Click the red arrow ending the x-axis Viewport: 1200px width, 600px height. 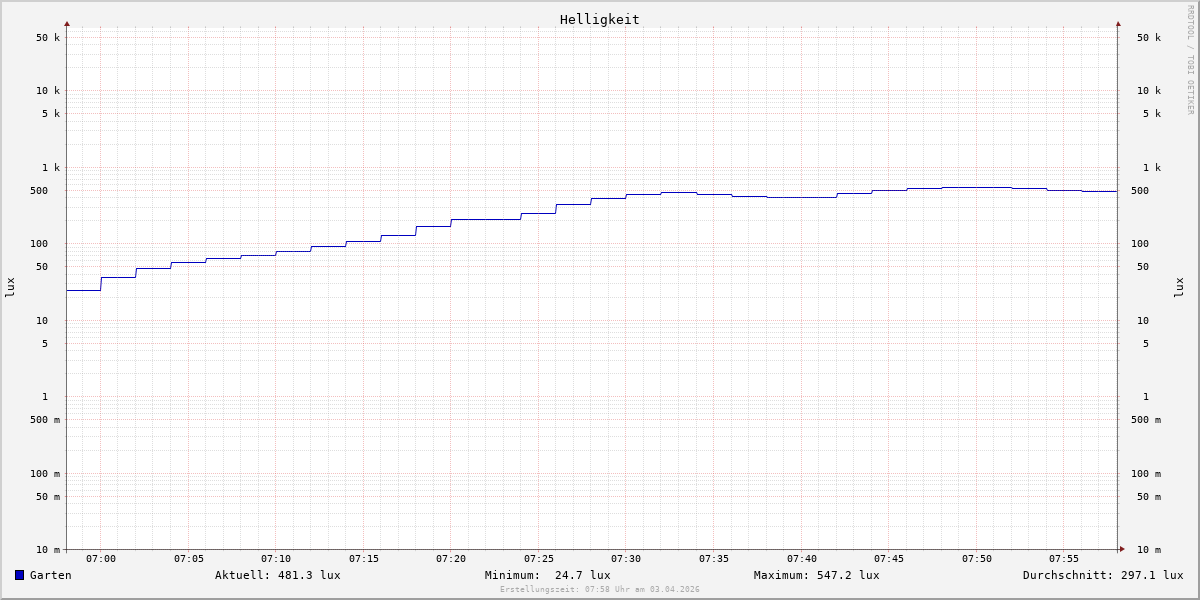point(1122,549)
